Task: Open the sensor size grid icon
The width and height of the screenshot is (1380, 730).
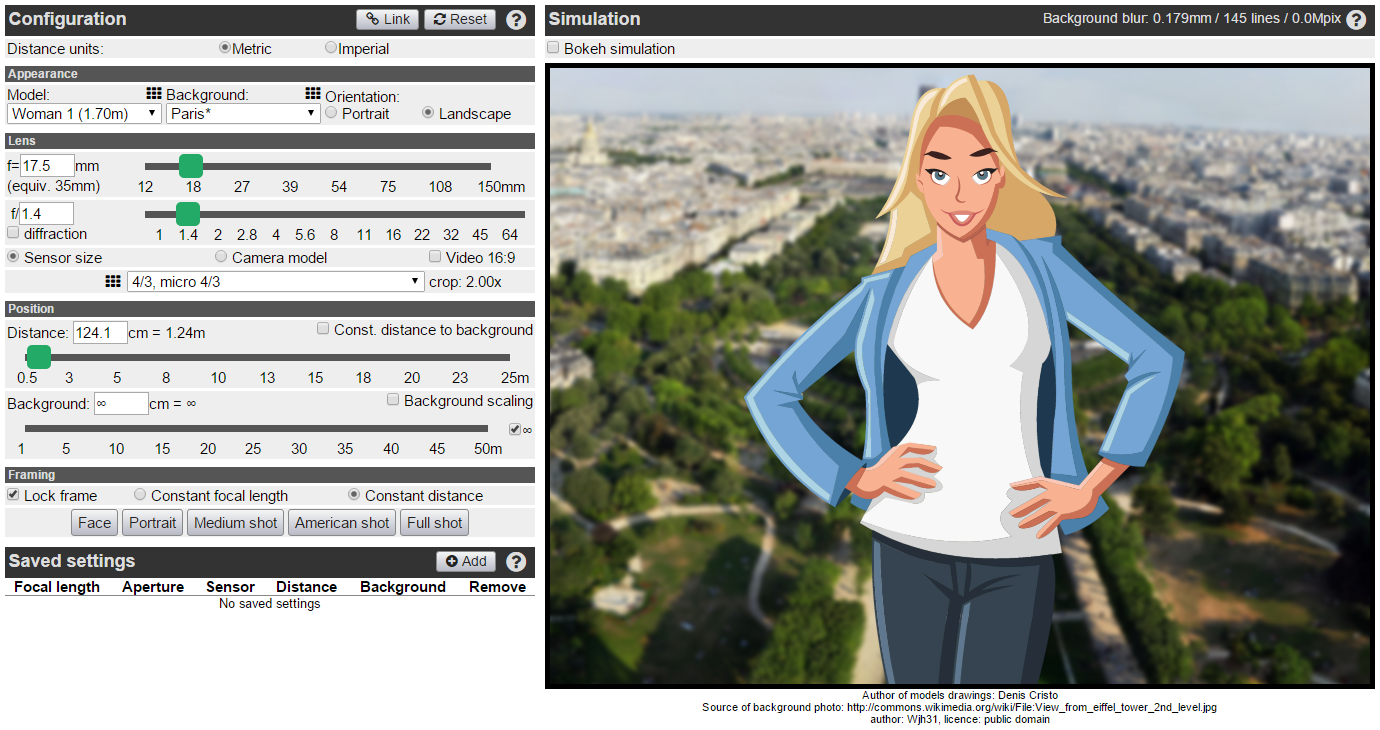Action: tap(113, 282)
